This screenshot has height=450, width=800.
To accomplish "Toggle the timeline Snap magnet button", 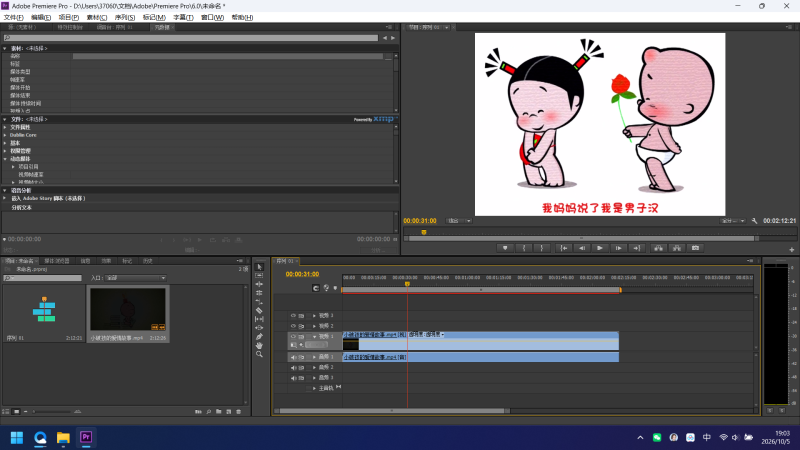I will [x=315, y=288].
